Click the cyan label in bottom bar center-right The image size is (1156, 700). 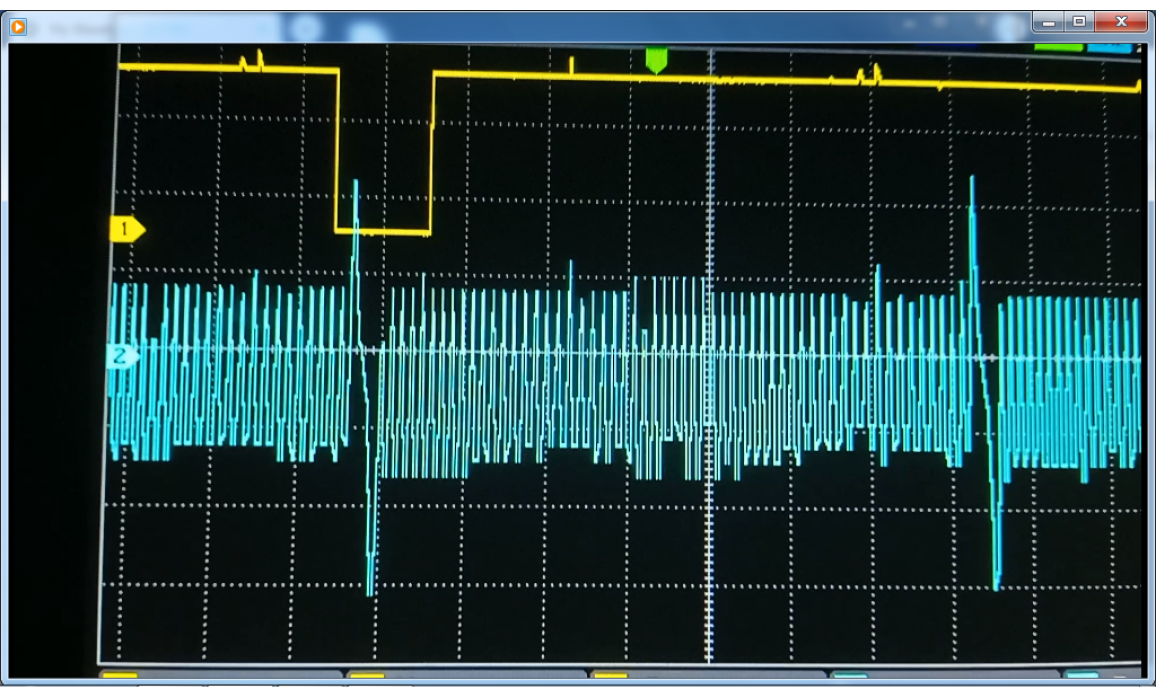(x=850, y=676)
